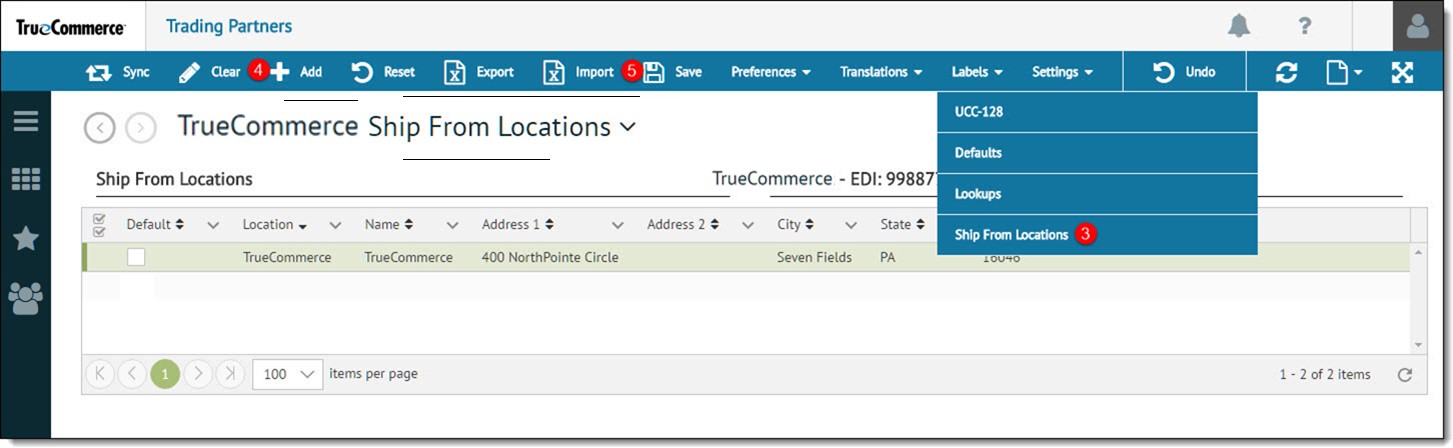Go to previous page of results
The height and width of the screenshot is (448, 1453).
click(x=132, y=374)
